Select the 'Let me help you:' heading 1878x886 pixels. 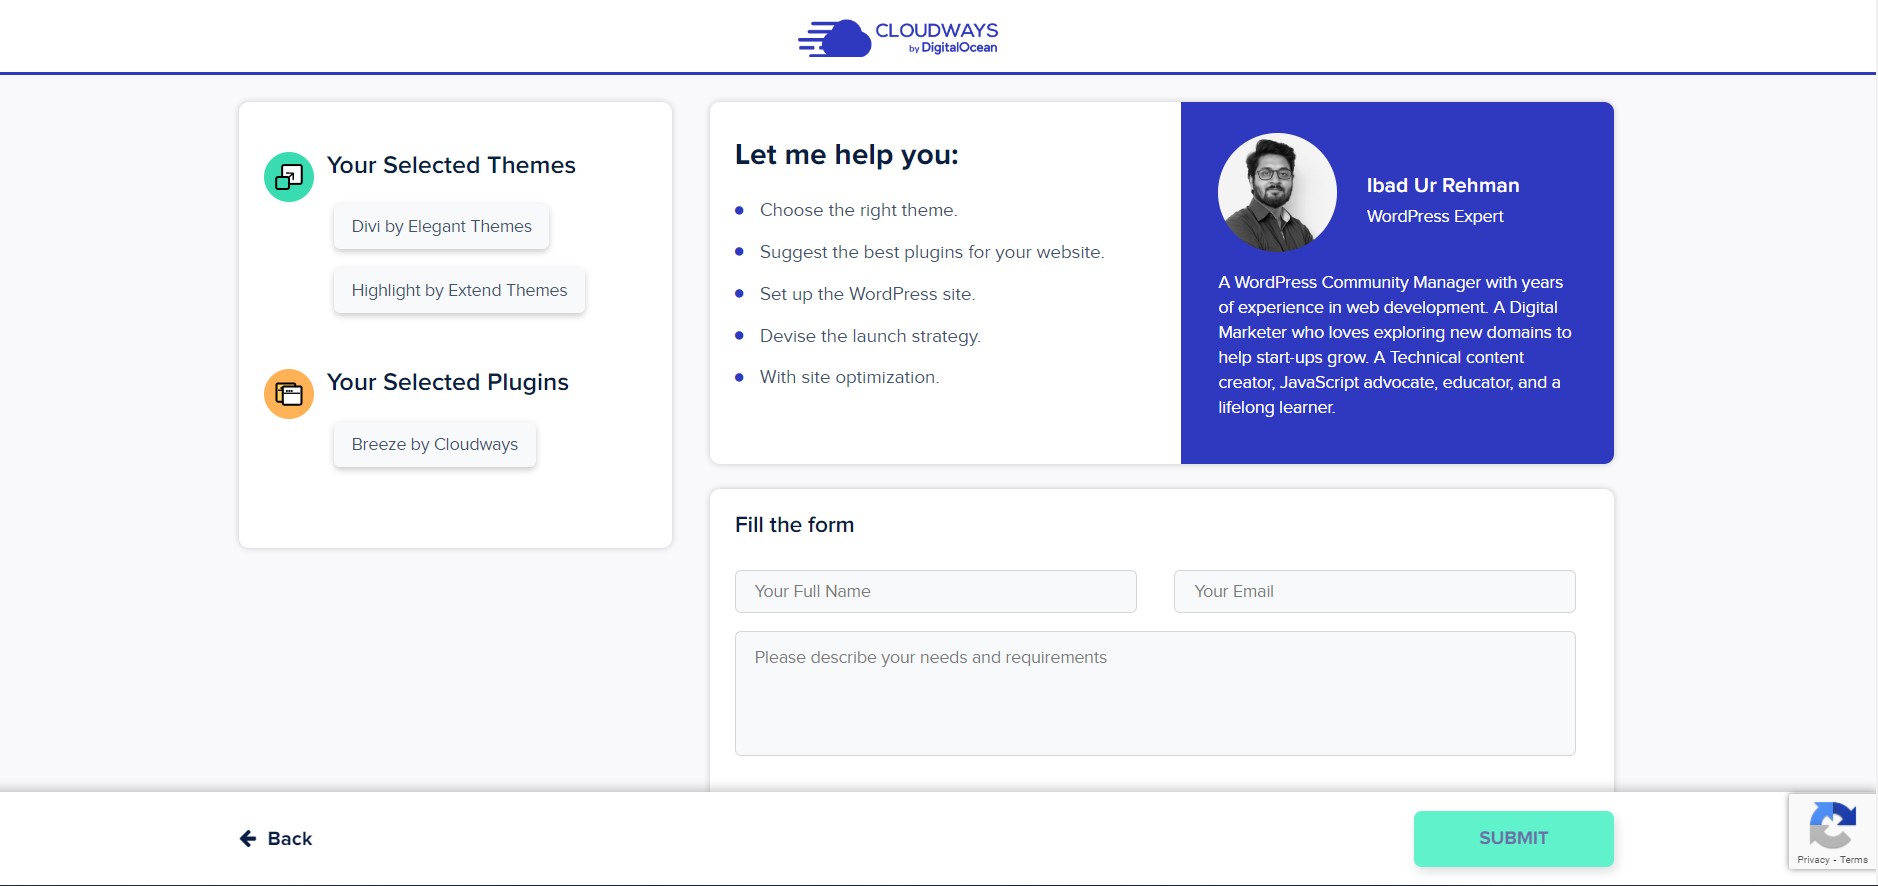[846, 155]
